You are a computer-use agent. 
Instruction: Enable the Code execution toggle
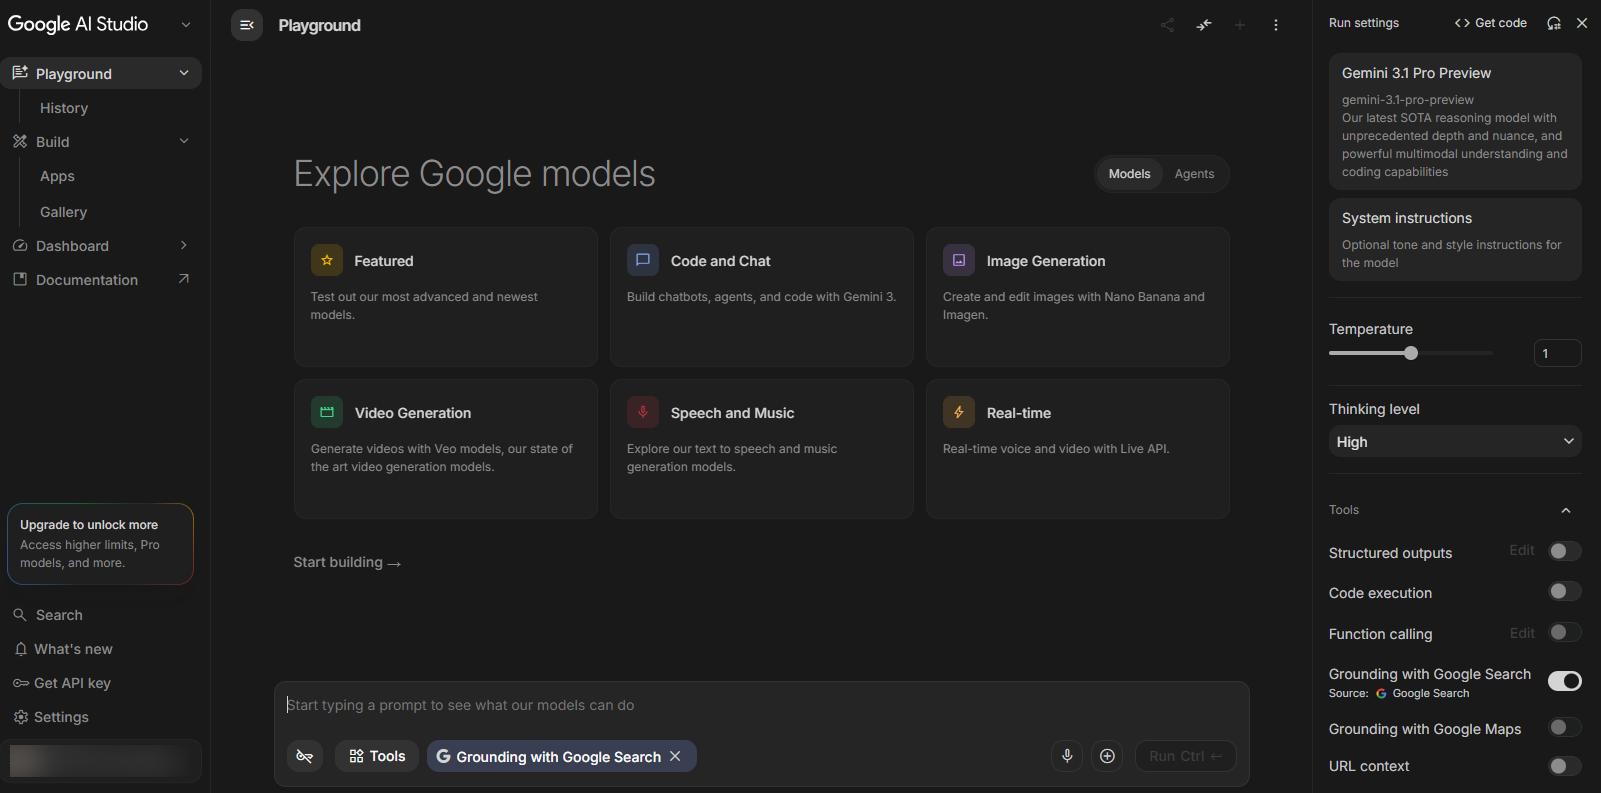click(1565, 592)
